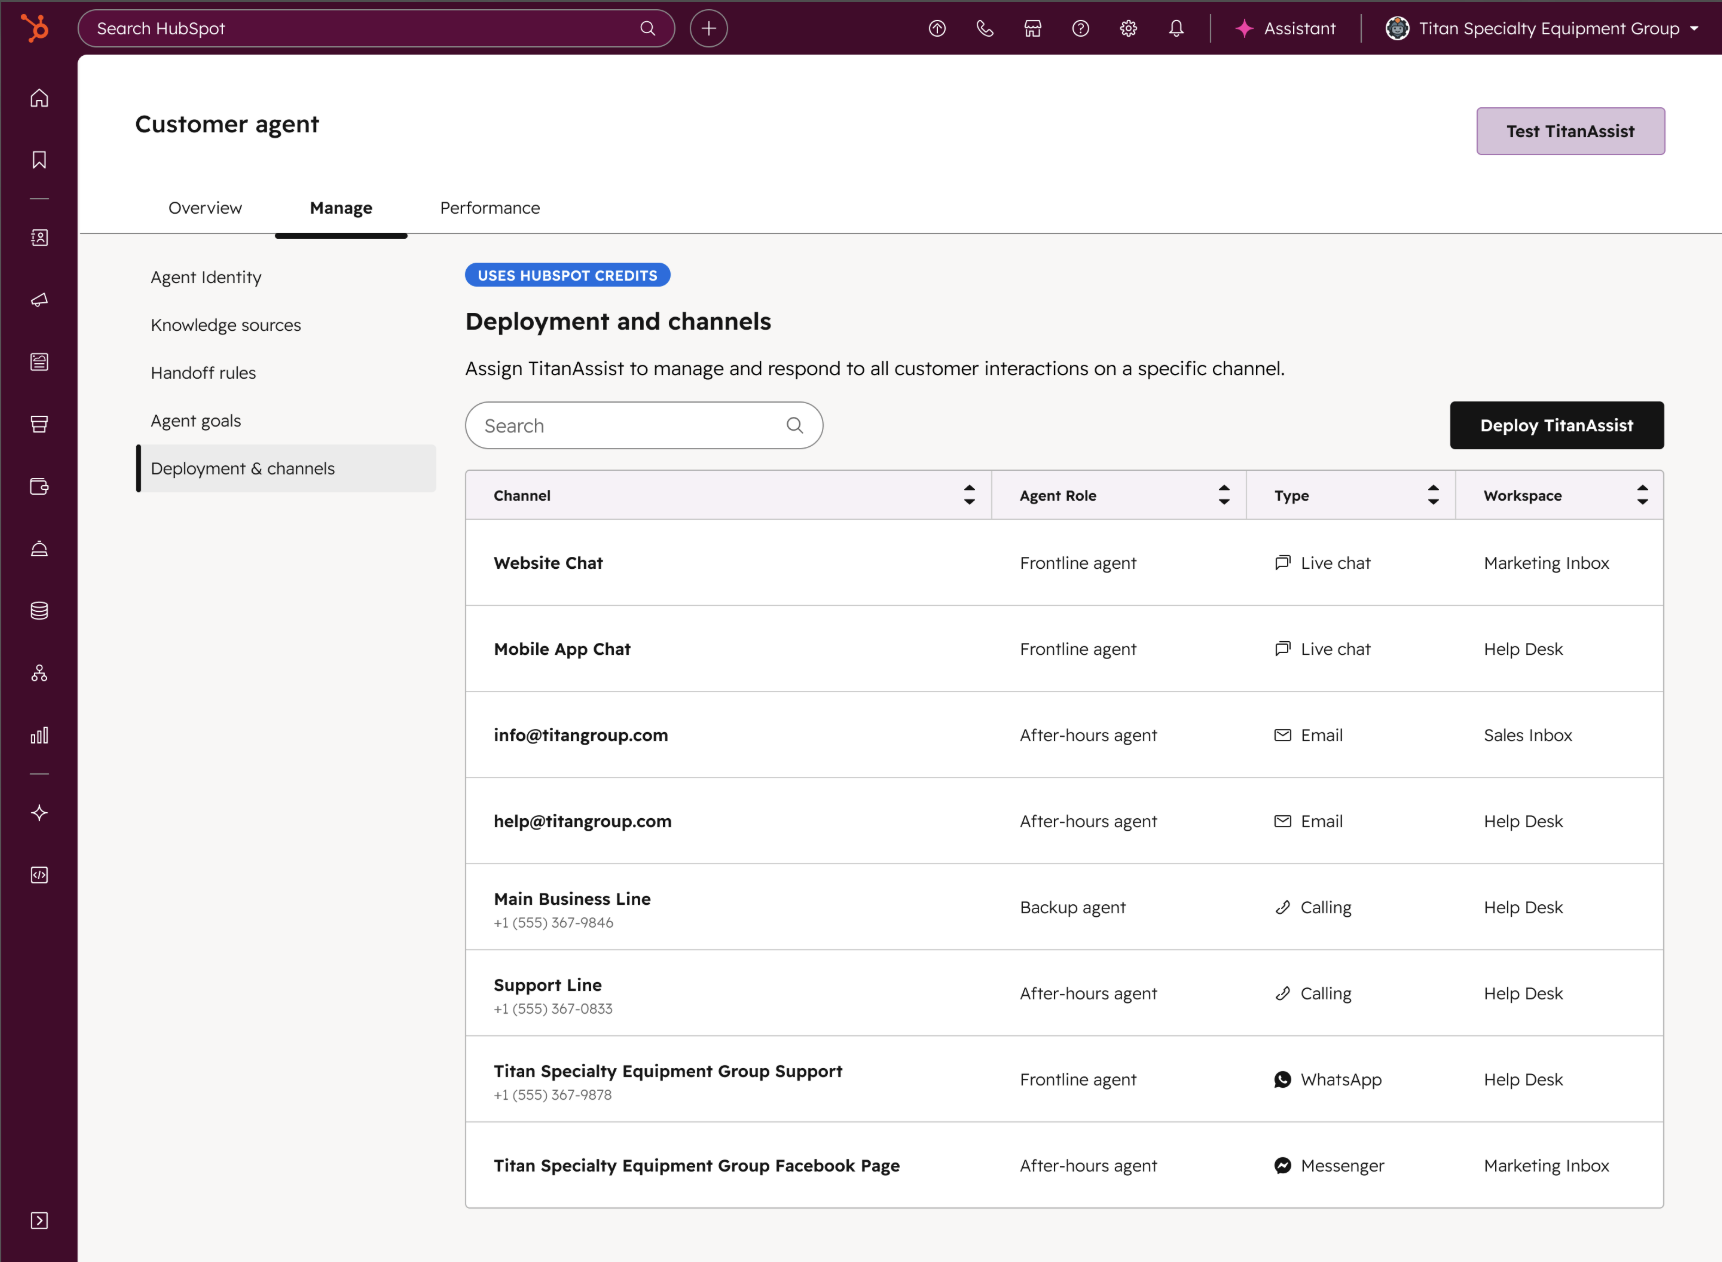Click the phone number +1 (555) 367-9878

click(553, 1095)
